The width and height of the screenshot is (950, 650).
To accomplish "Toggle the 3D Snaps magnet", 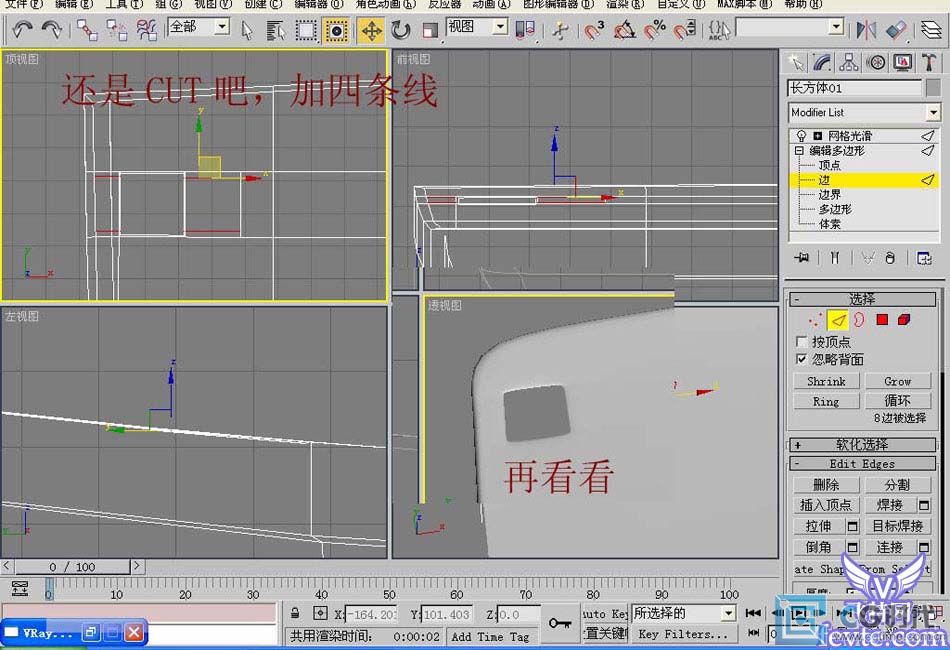I will coord(594,30).
